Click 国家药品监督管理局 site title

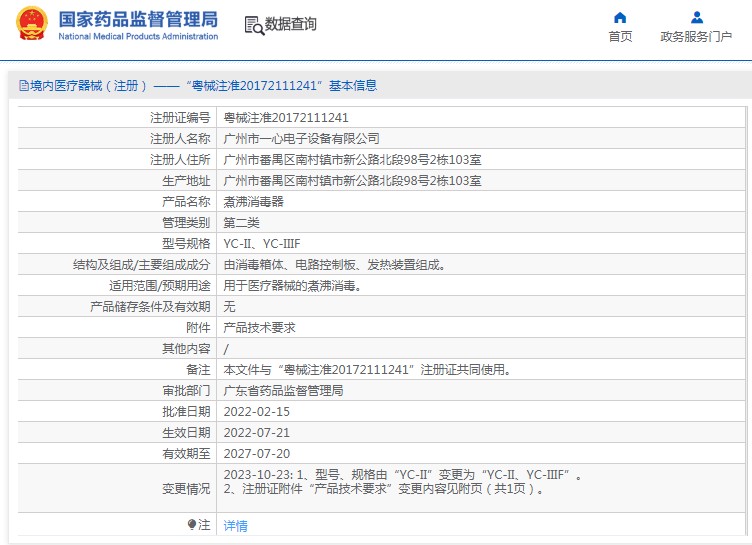[138, 19]
